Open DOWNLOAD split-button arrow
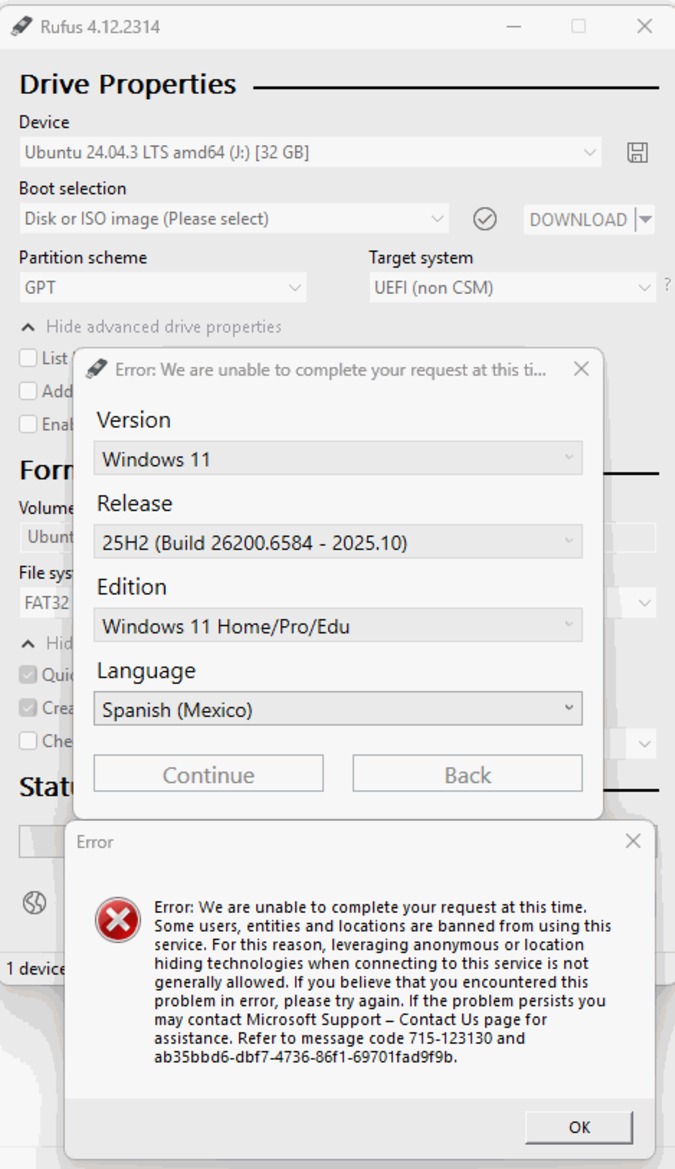 645,220
